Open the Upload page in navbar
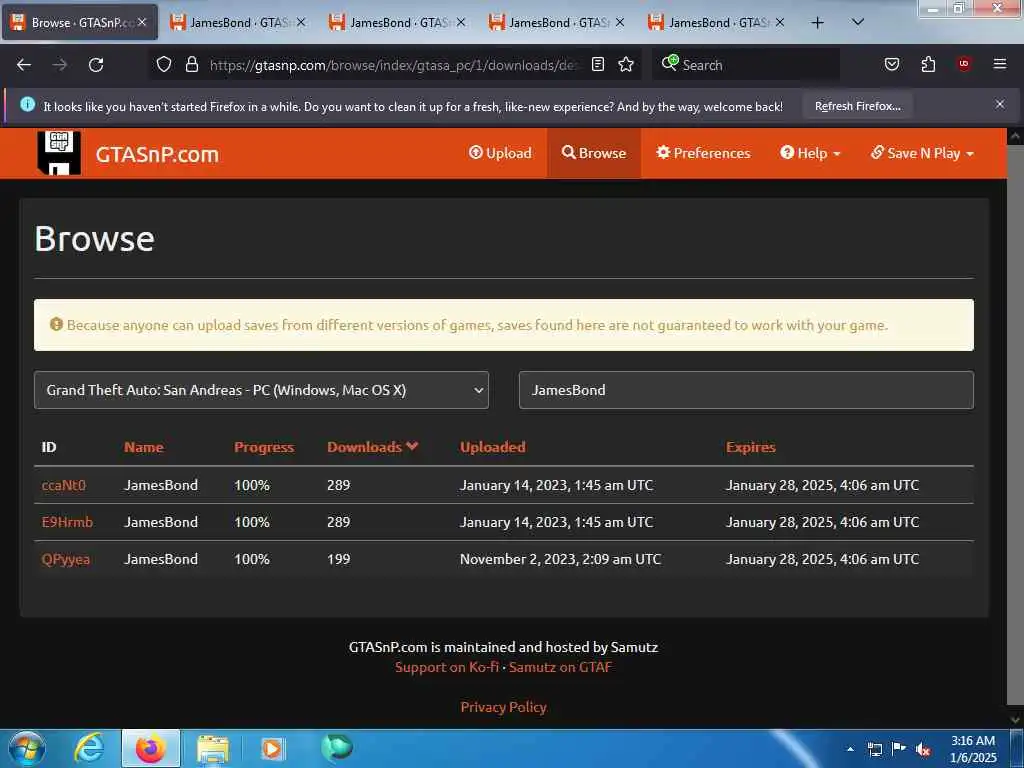The width and height of the screenshot is (1024, 768). (x=500, y=153)
